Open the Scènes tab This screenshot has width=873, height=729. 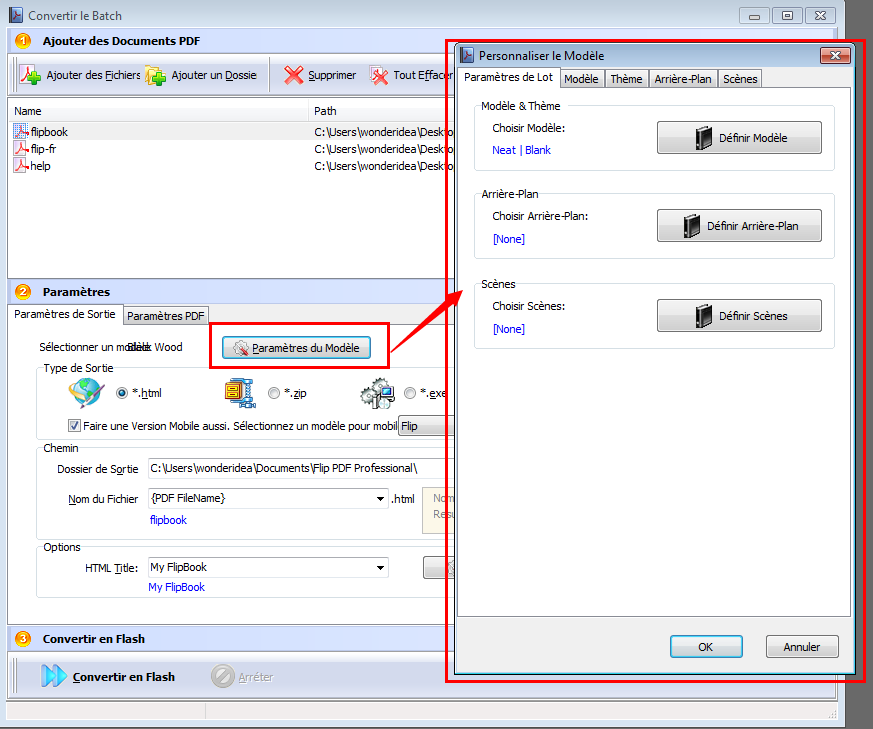click(x=740, y=79)
